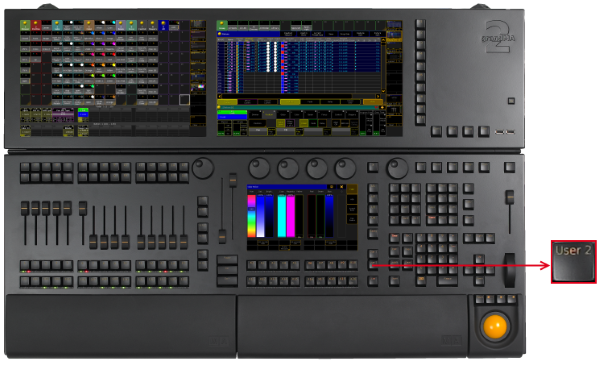
Task: Click the orange trackball
Action: [x=495, y=327]
